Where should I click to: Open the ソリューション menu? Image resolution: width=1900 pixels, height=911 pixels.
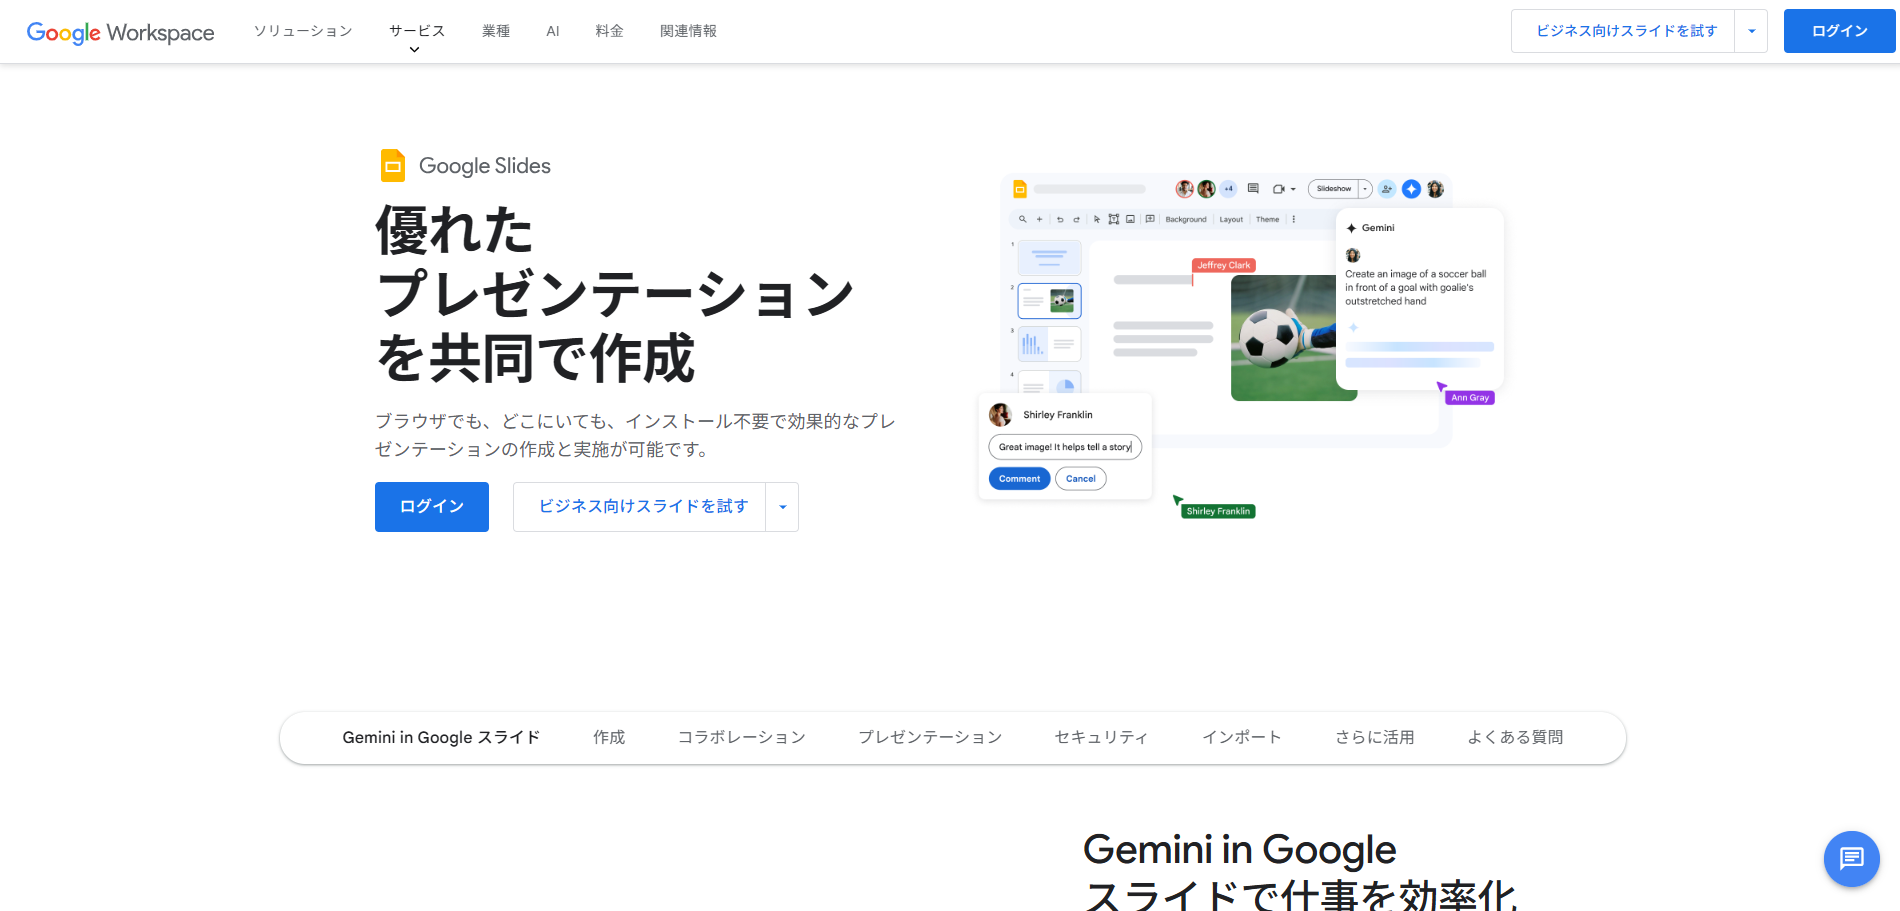tap(303, 31)
